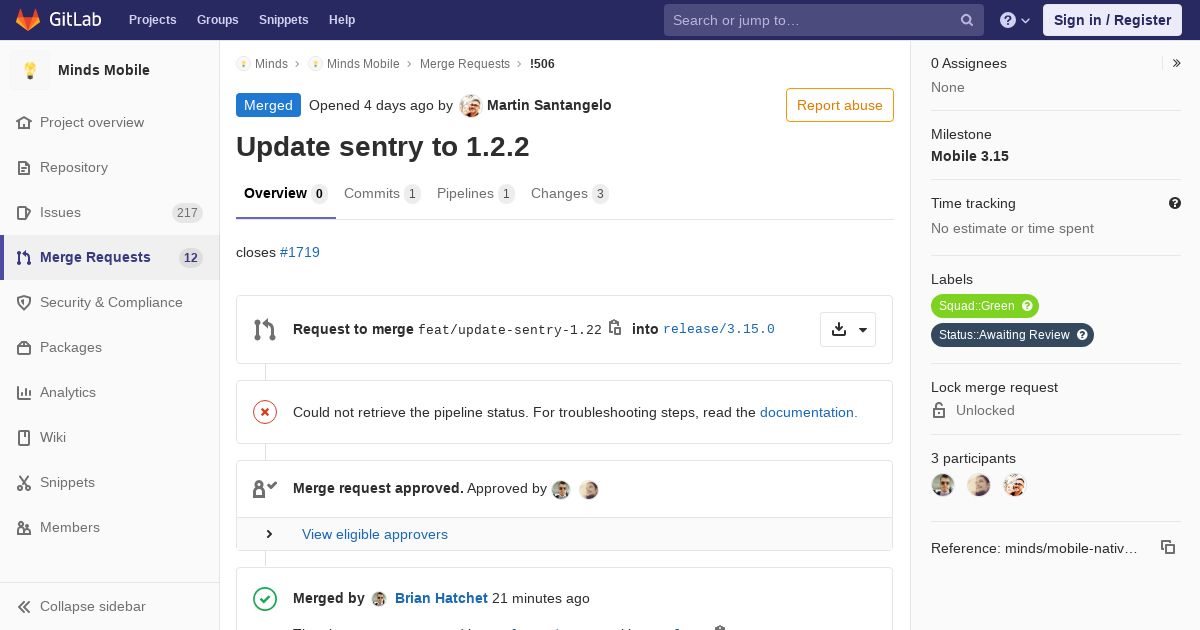Copy merge request reference icon
Image resolution: width=1200 pixels, height=630 pixels.
pos(1167,547)
